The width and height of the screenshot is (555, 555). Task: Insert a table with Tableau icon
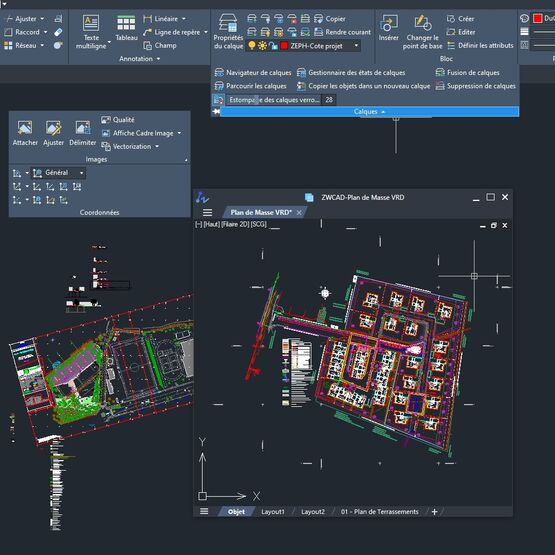pyautogui.click(x=126, y=28)
